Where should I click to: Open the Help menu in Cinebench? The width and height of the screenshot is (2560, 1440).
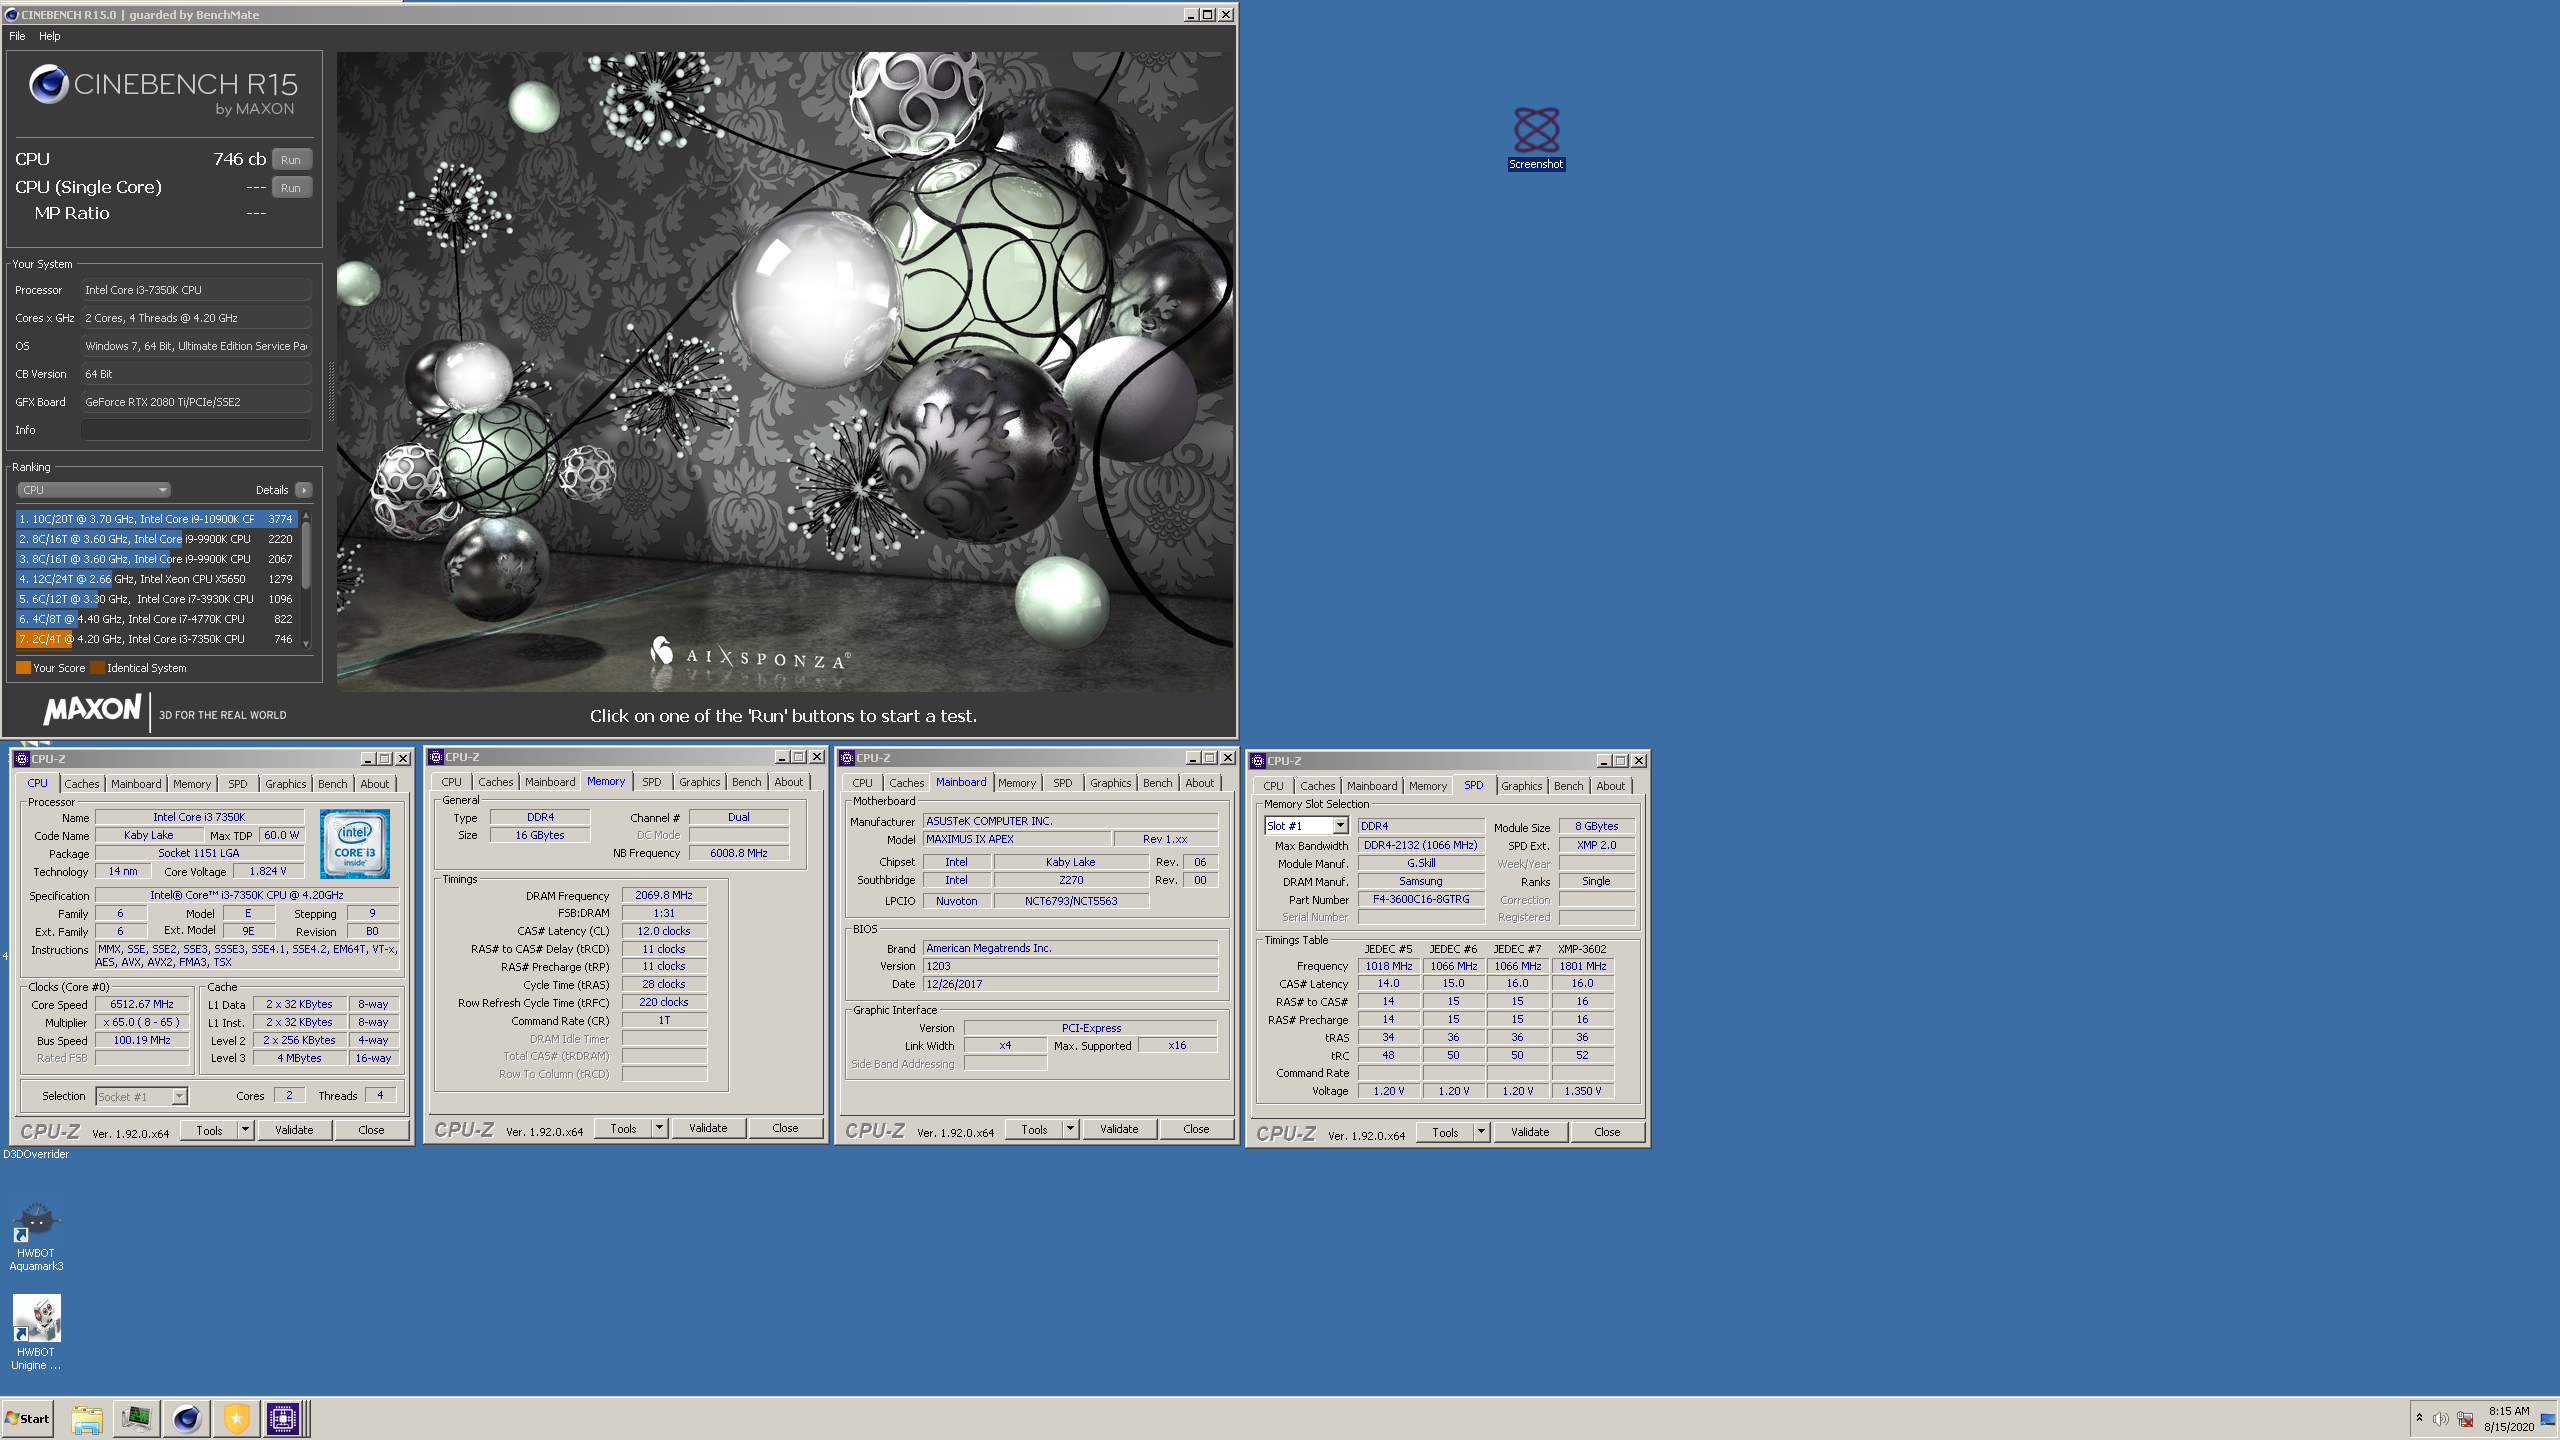50,36
